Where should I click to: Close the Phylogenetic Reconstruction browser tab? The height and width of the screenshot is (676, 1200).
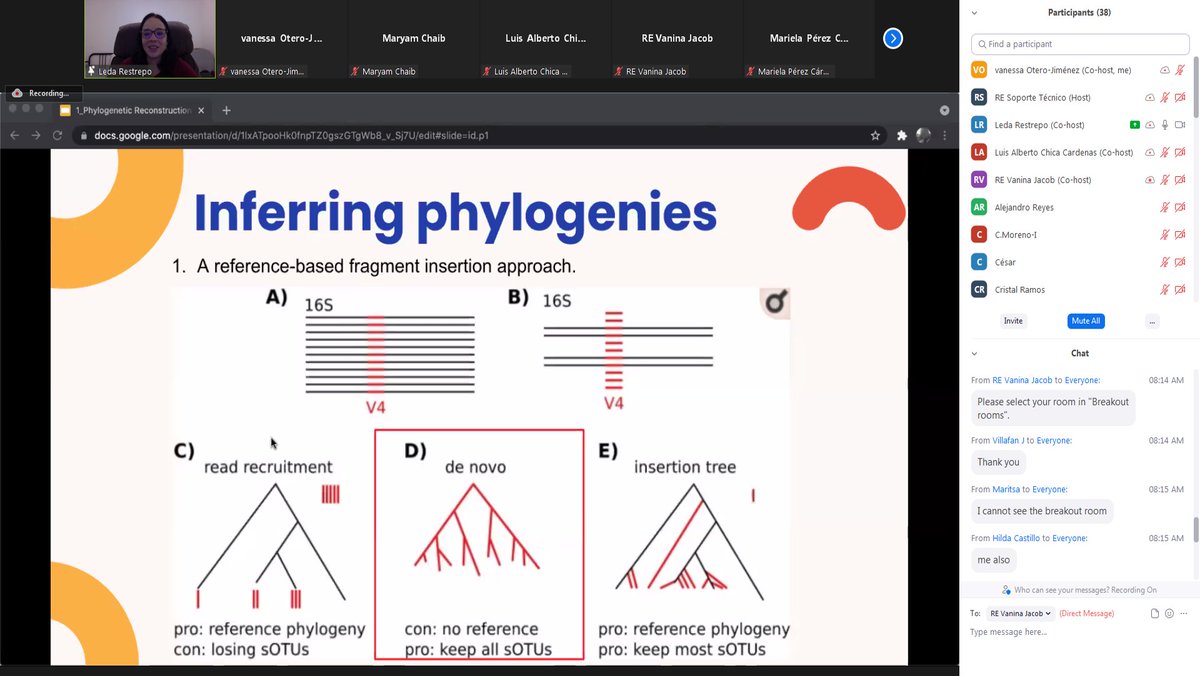pyautogui.click(x=201, y=110)
